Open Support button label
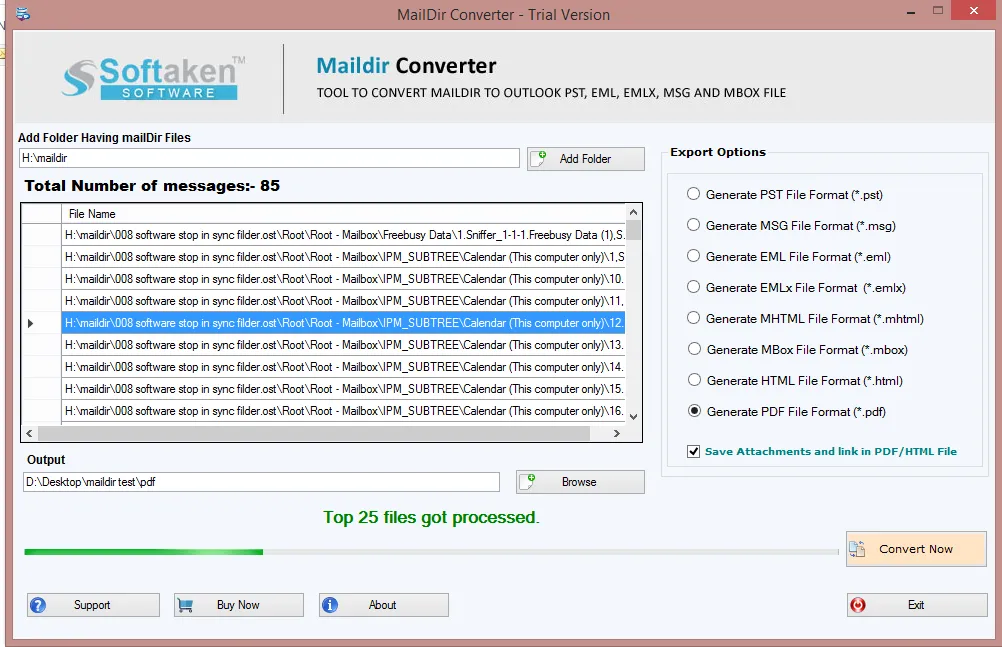 pyautogui.click(x=92, y=605)
